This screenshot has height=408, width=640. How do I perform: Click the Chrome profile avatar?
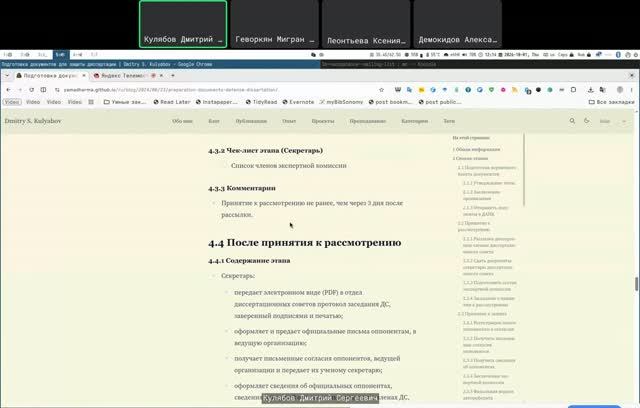[x=620, y=90]
